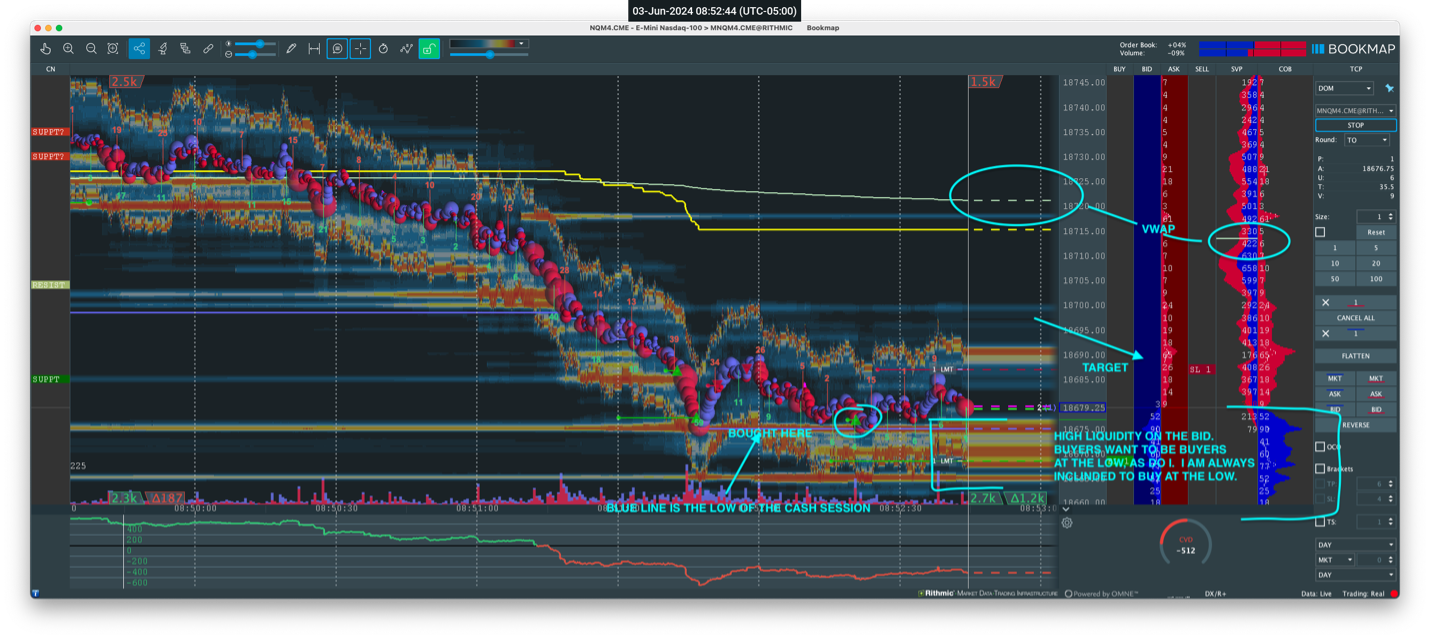Enable the OCO checkbox

coord(1320,447)
